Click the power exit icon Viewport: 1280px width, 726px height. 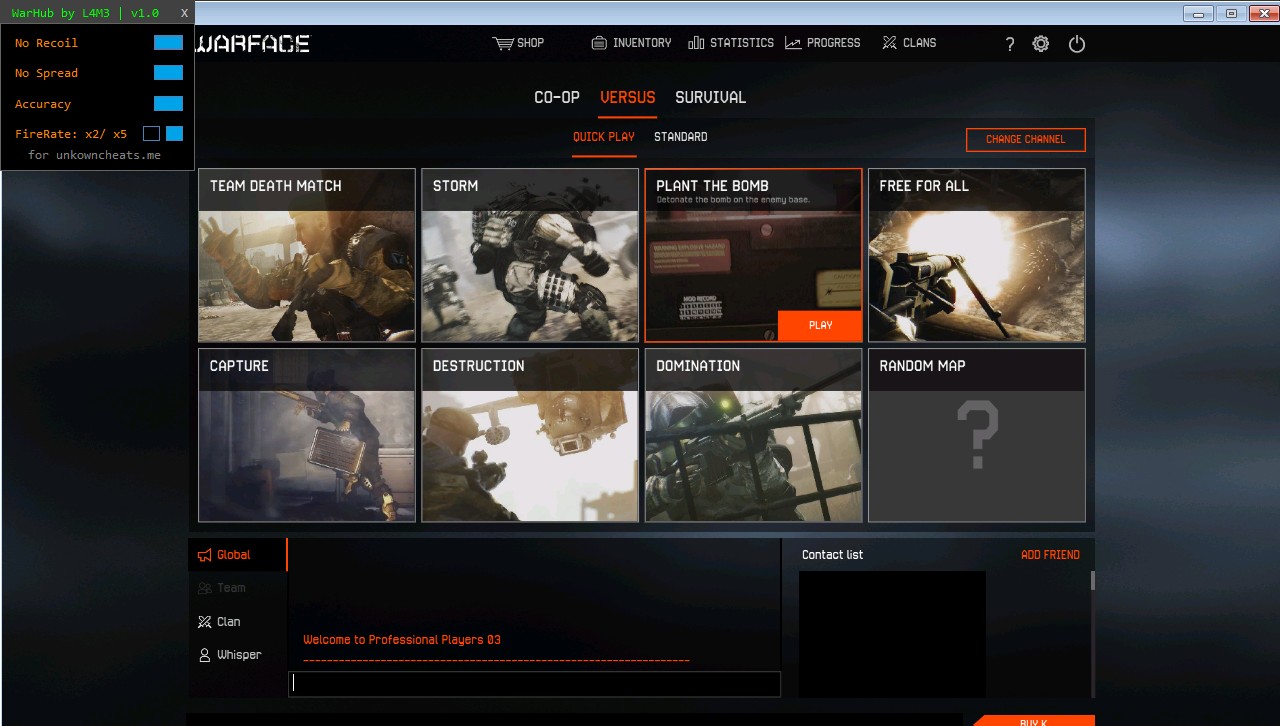(x=1077, y=44)
